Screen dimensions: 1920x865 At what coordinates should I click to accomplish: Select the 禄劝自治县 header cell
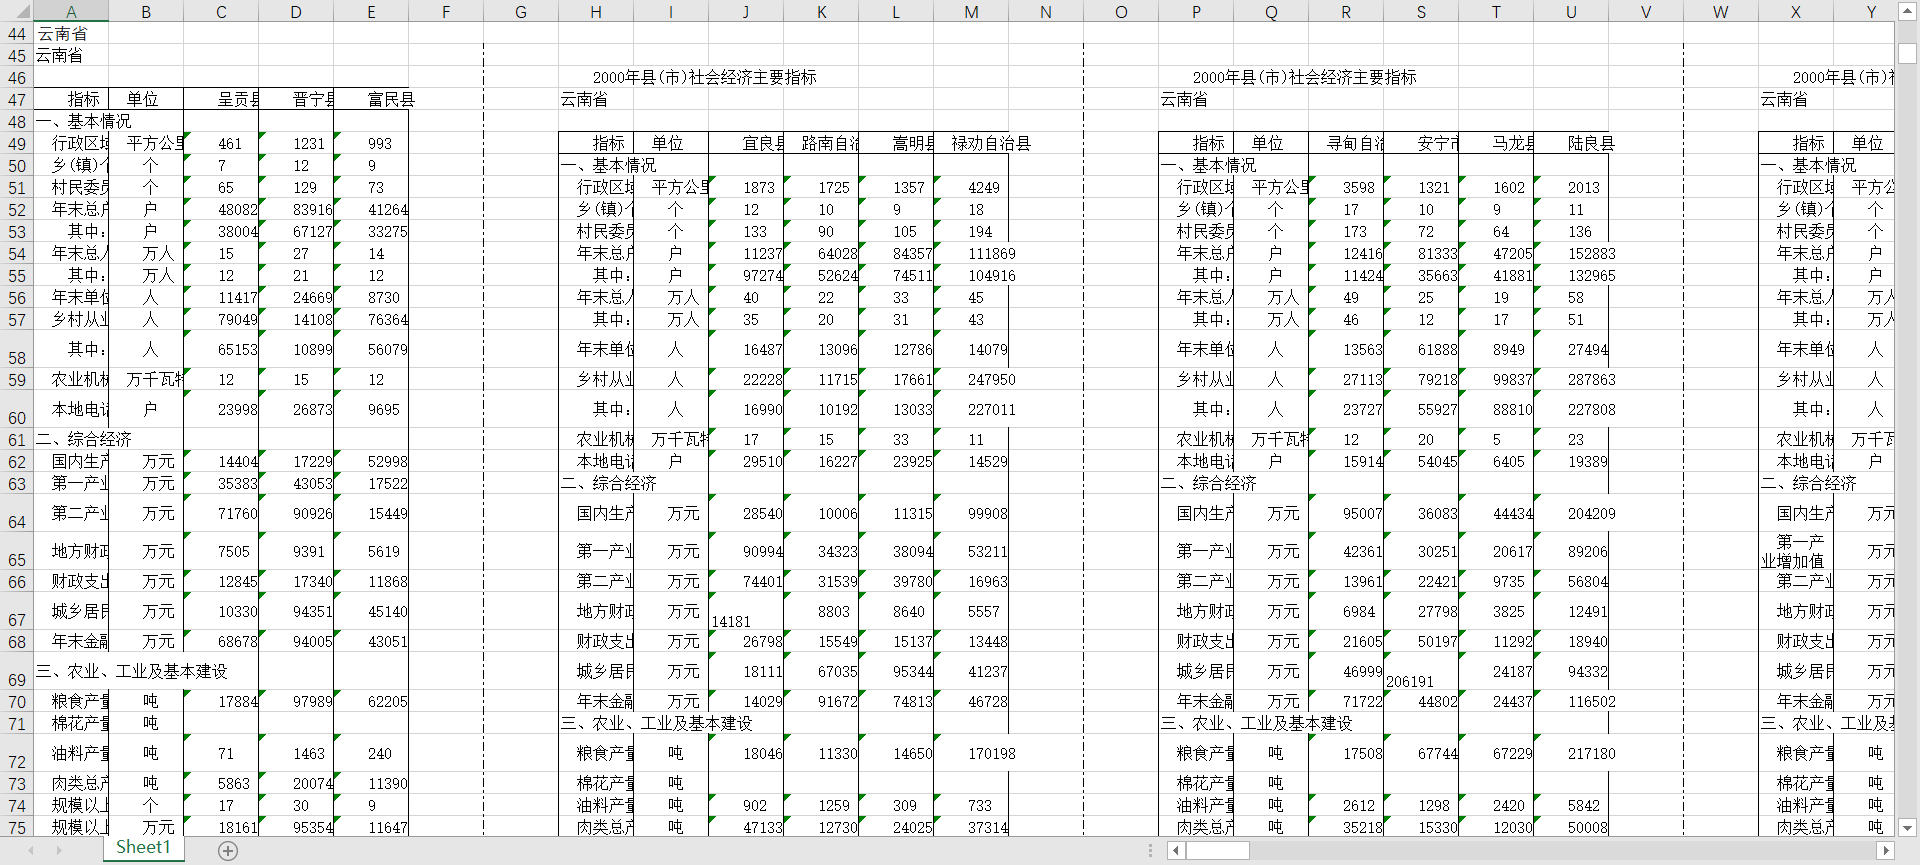click(971, 143)
